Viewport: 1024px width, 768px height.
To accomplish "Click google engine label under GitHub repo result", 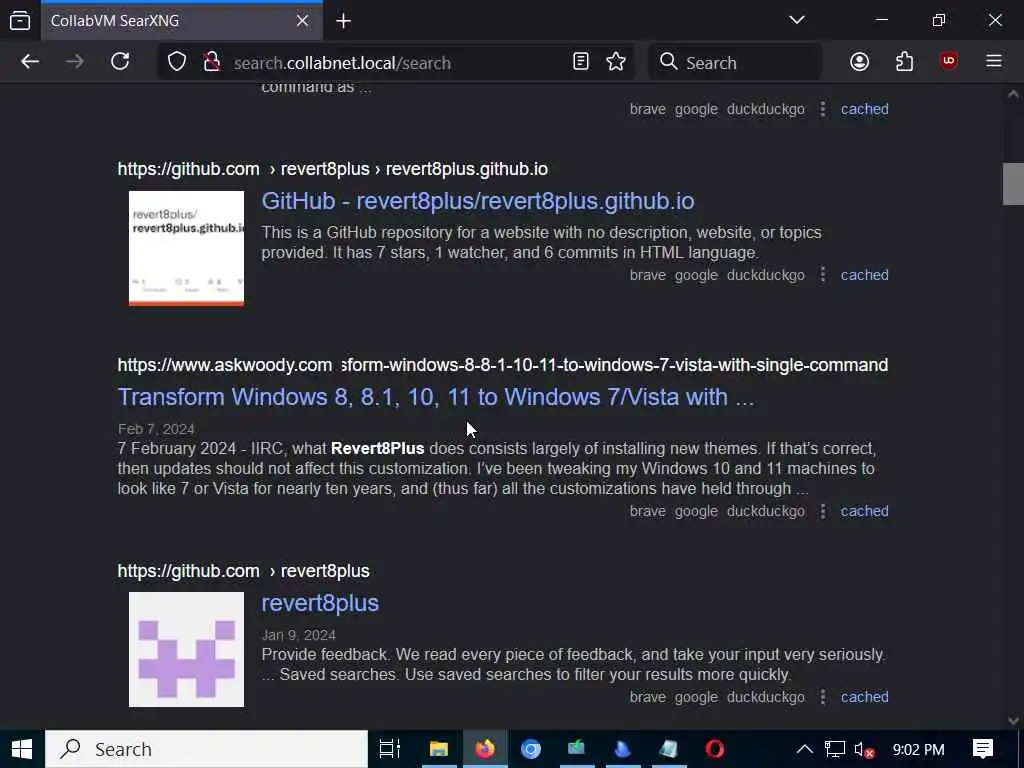I will coord(696,275).
